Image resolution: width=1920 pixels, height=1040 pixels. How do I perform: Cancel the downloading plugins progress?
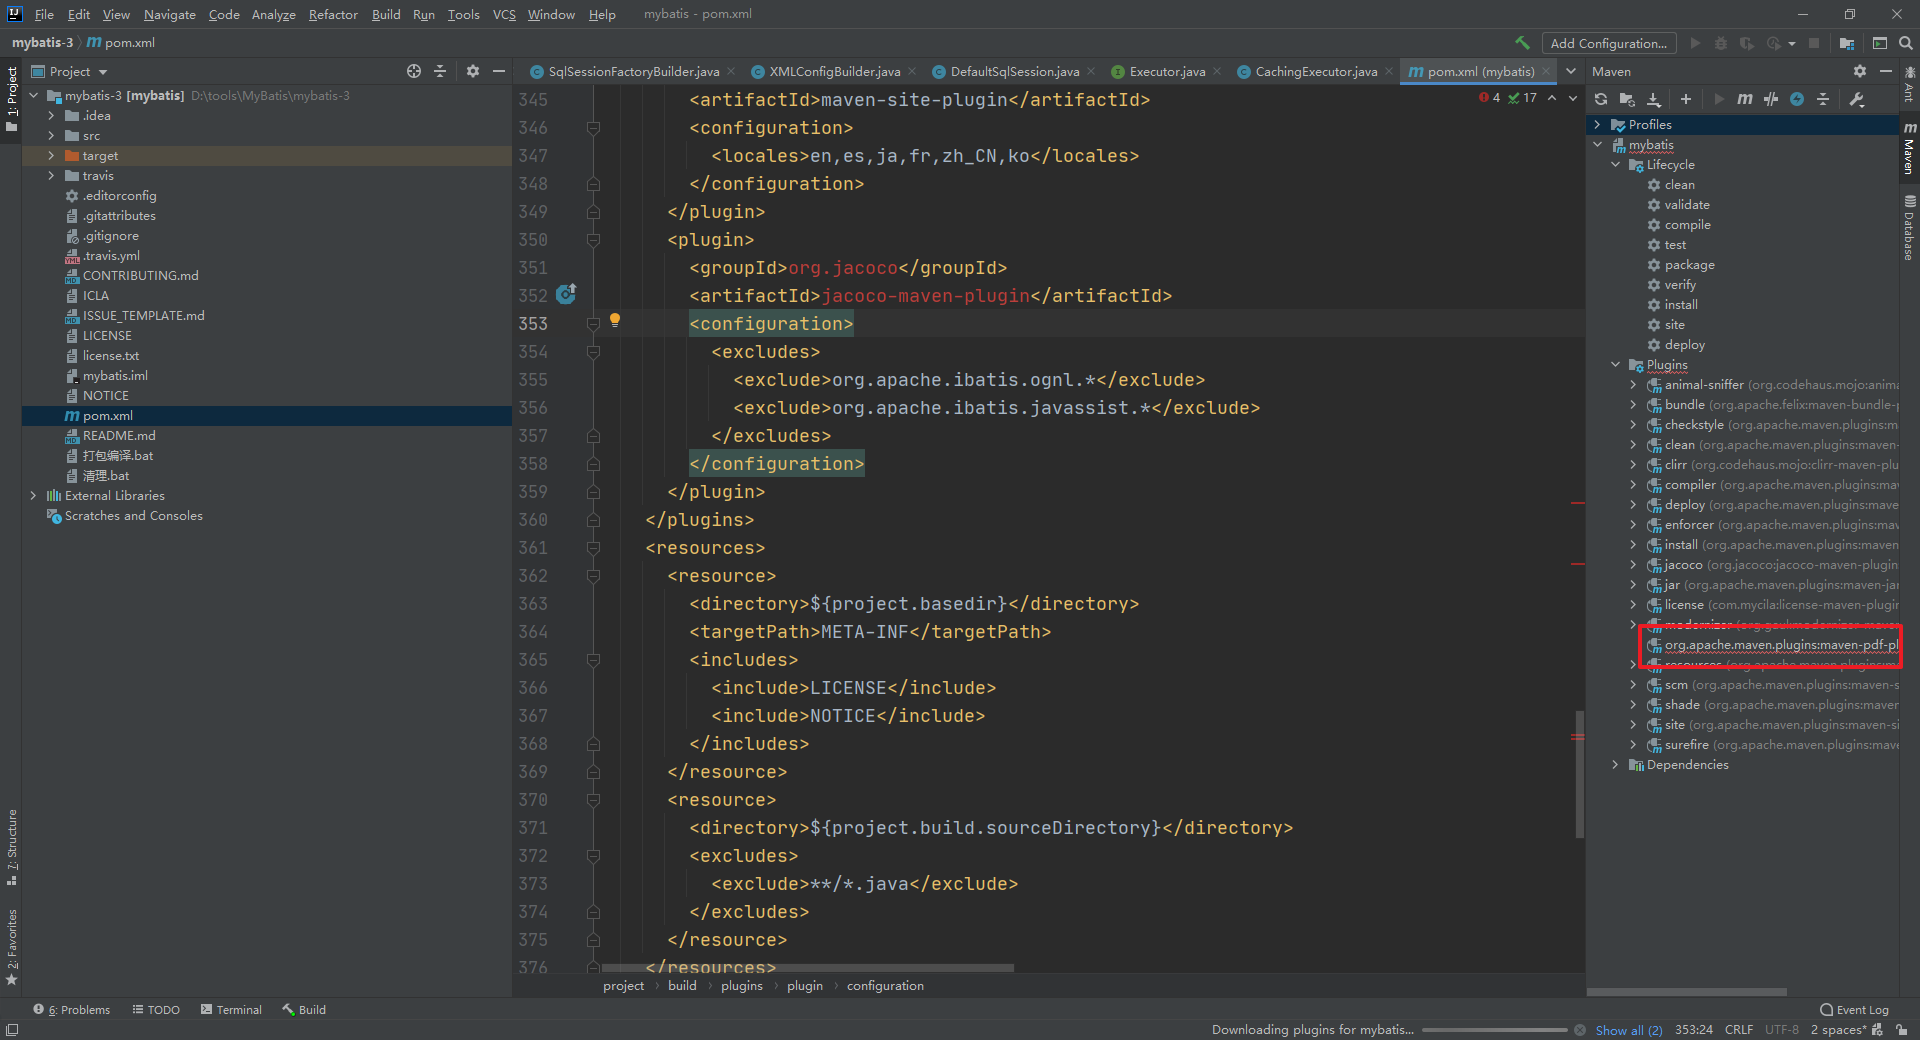[1580, 1030]
